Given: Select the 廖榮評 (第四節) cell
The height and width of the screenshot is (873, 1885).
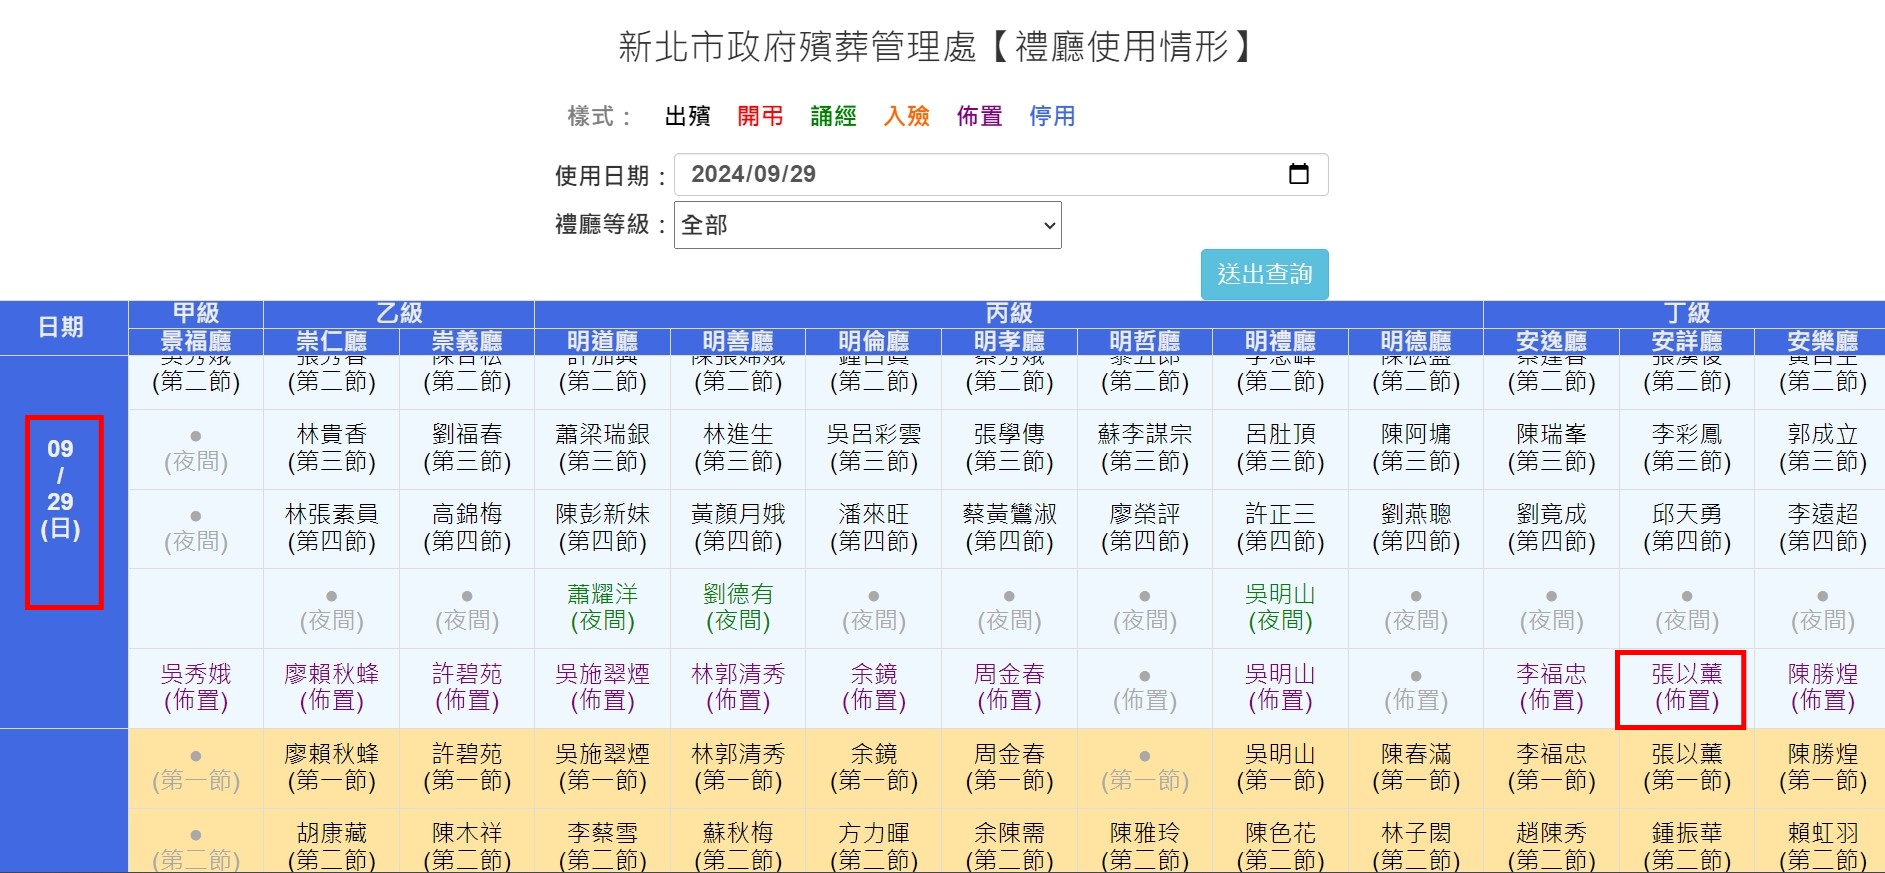Looking at the screenshot, I should pos(1145,529).
